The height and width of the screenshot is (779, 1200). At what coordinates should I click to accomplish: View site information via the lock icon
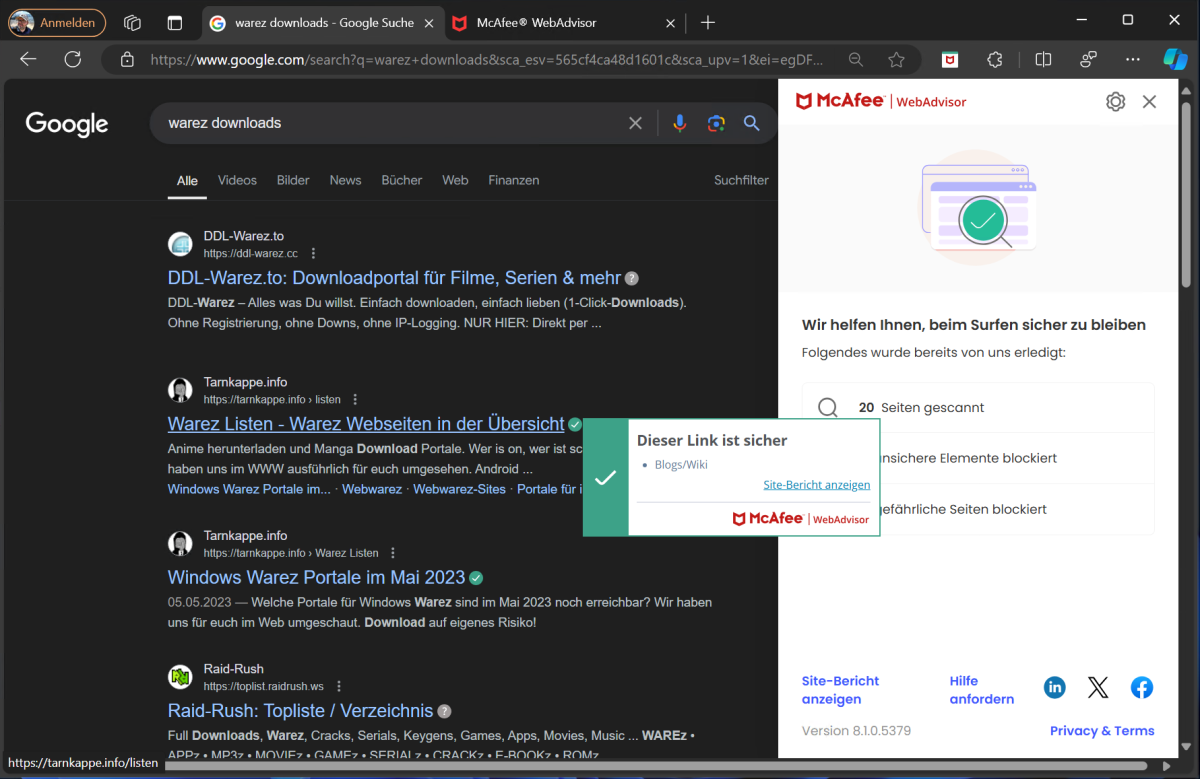[x=127, y=60]
